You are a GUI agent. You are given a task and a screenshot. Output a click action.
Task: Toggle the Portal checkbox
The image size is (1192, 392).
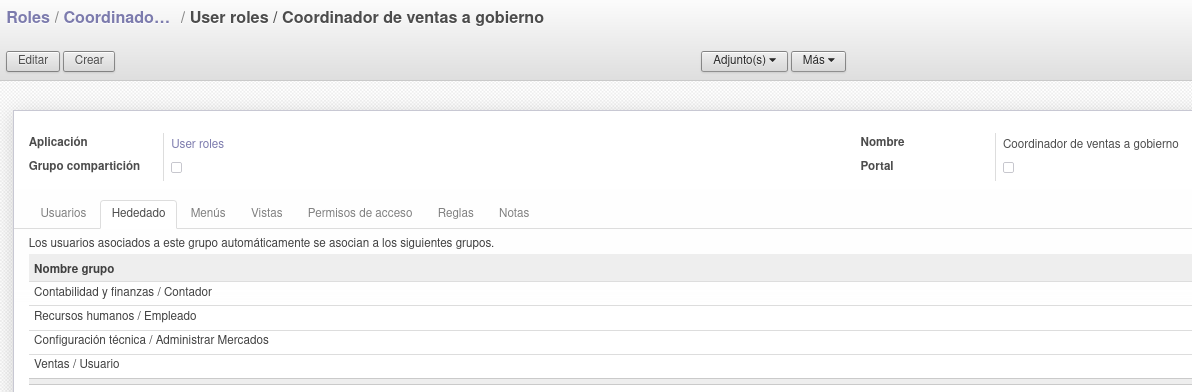(x=1008, y=168)
